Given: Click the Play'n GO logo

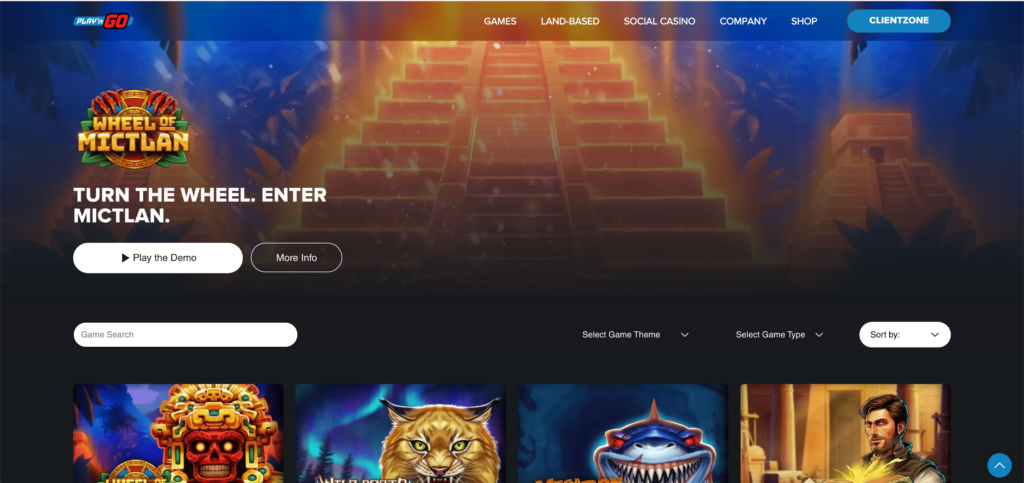Looking at the screenshot, I should pyautogui.click(x=103, y=21).
